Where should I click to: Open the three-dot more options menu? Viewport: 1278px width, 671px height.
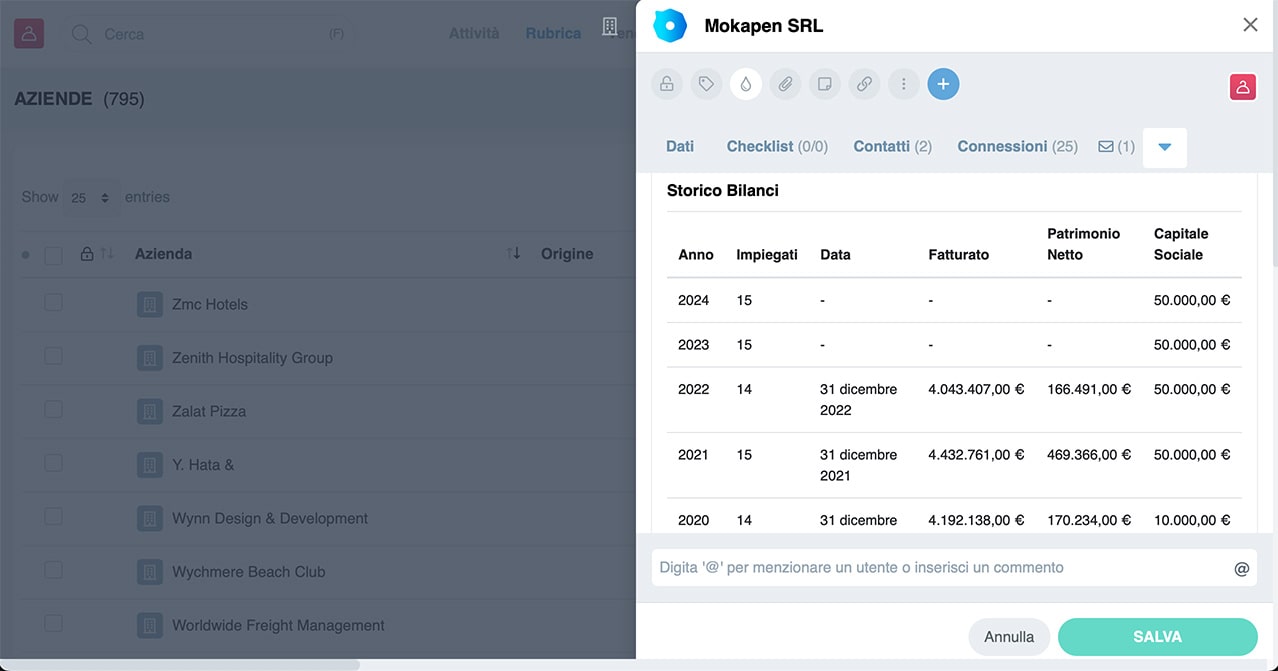click(904, 85)
